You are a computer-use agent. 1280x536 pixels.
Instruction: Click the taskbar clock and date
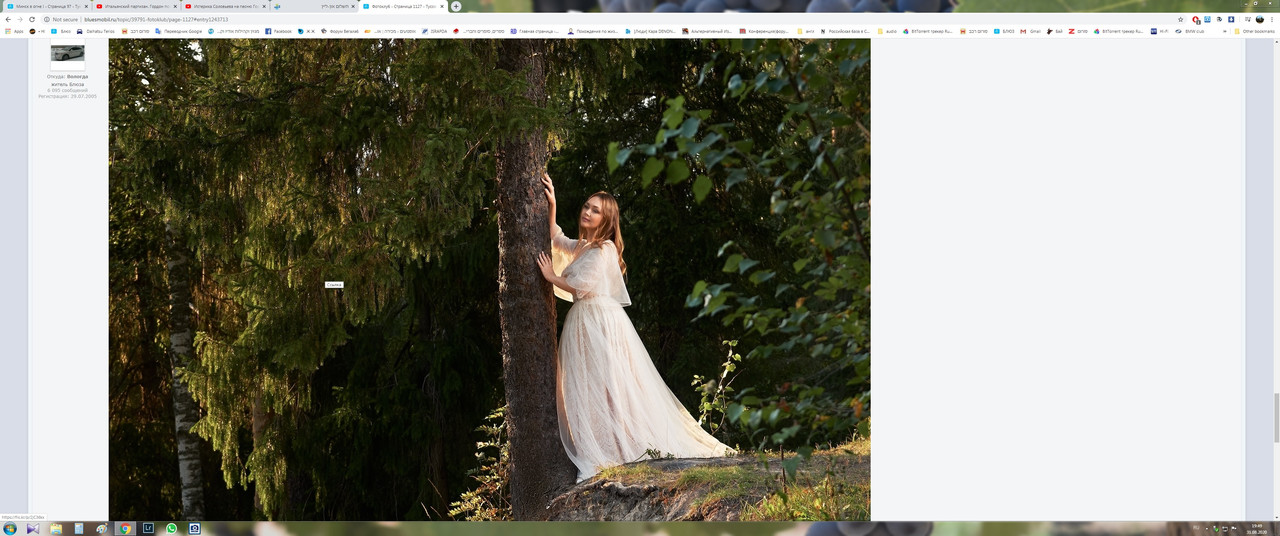coord(1256,528)
